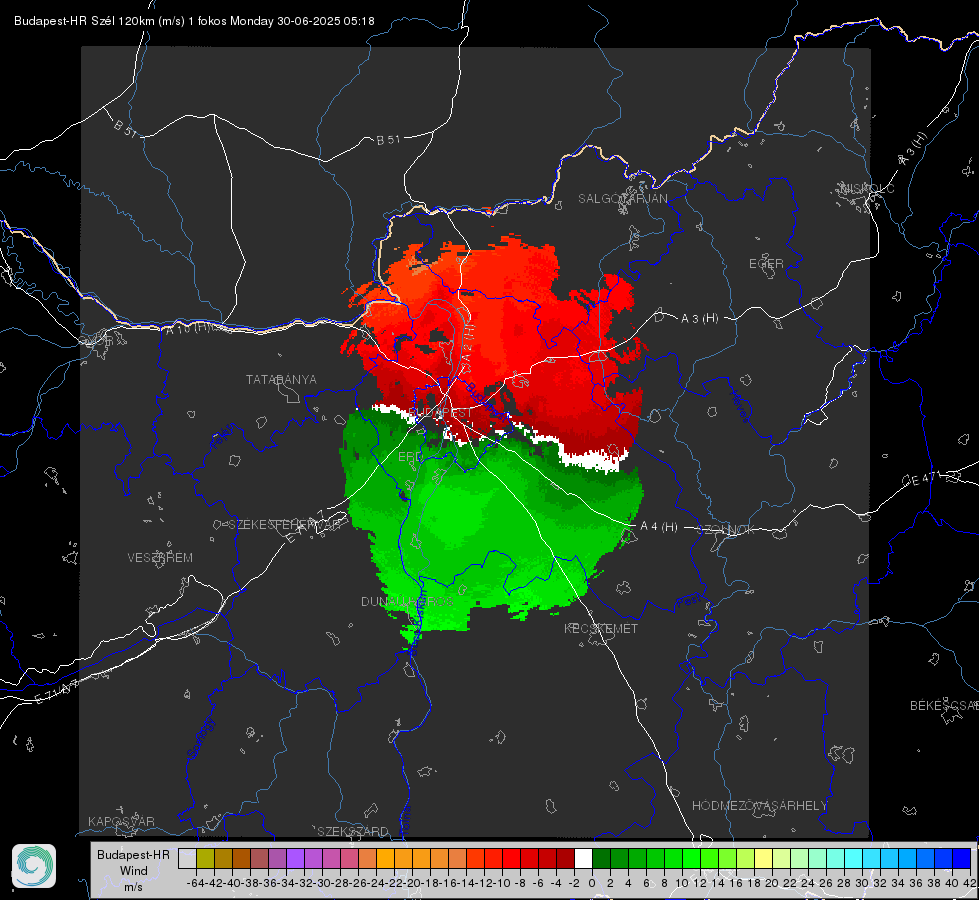Click the -10 legend scale value
Viewport: 979px width, 900px height.
coord(502,883)
